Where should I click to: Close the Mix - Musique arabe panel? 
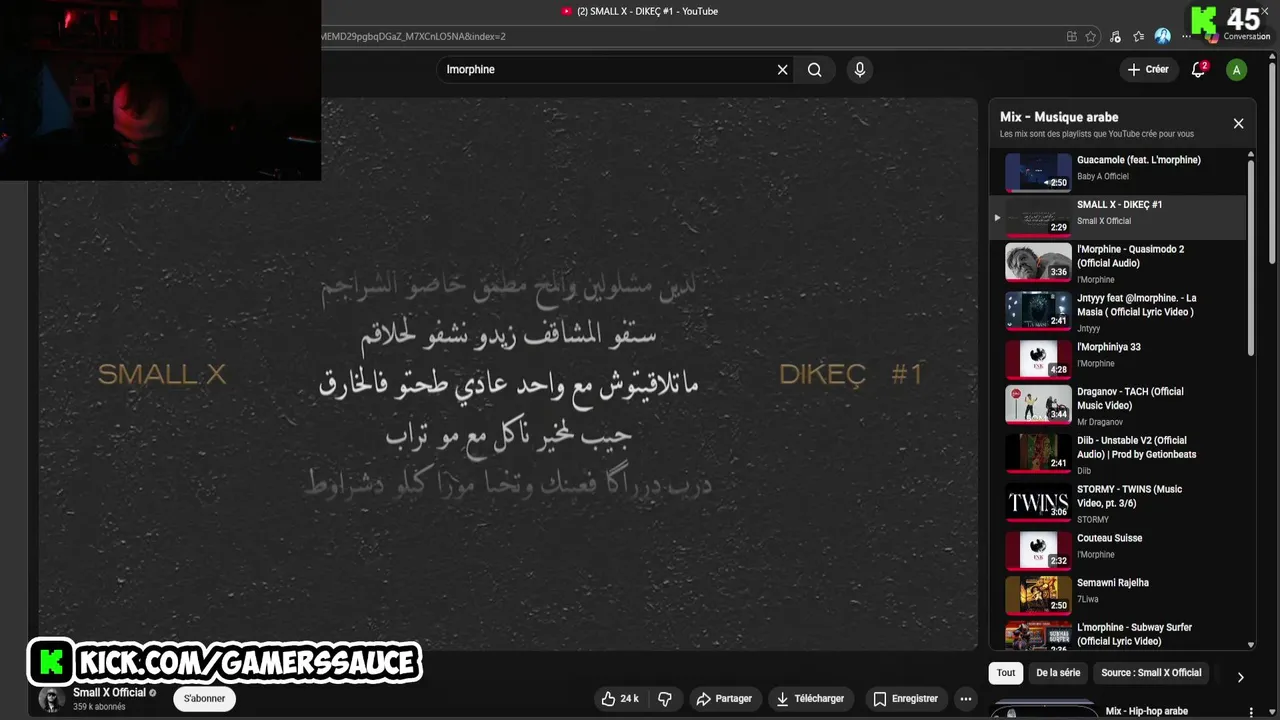[x=1238, y=124]
